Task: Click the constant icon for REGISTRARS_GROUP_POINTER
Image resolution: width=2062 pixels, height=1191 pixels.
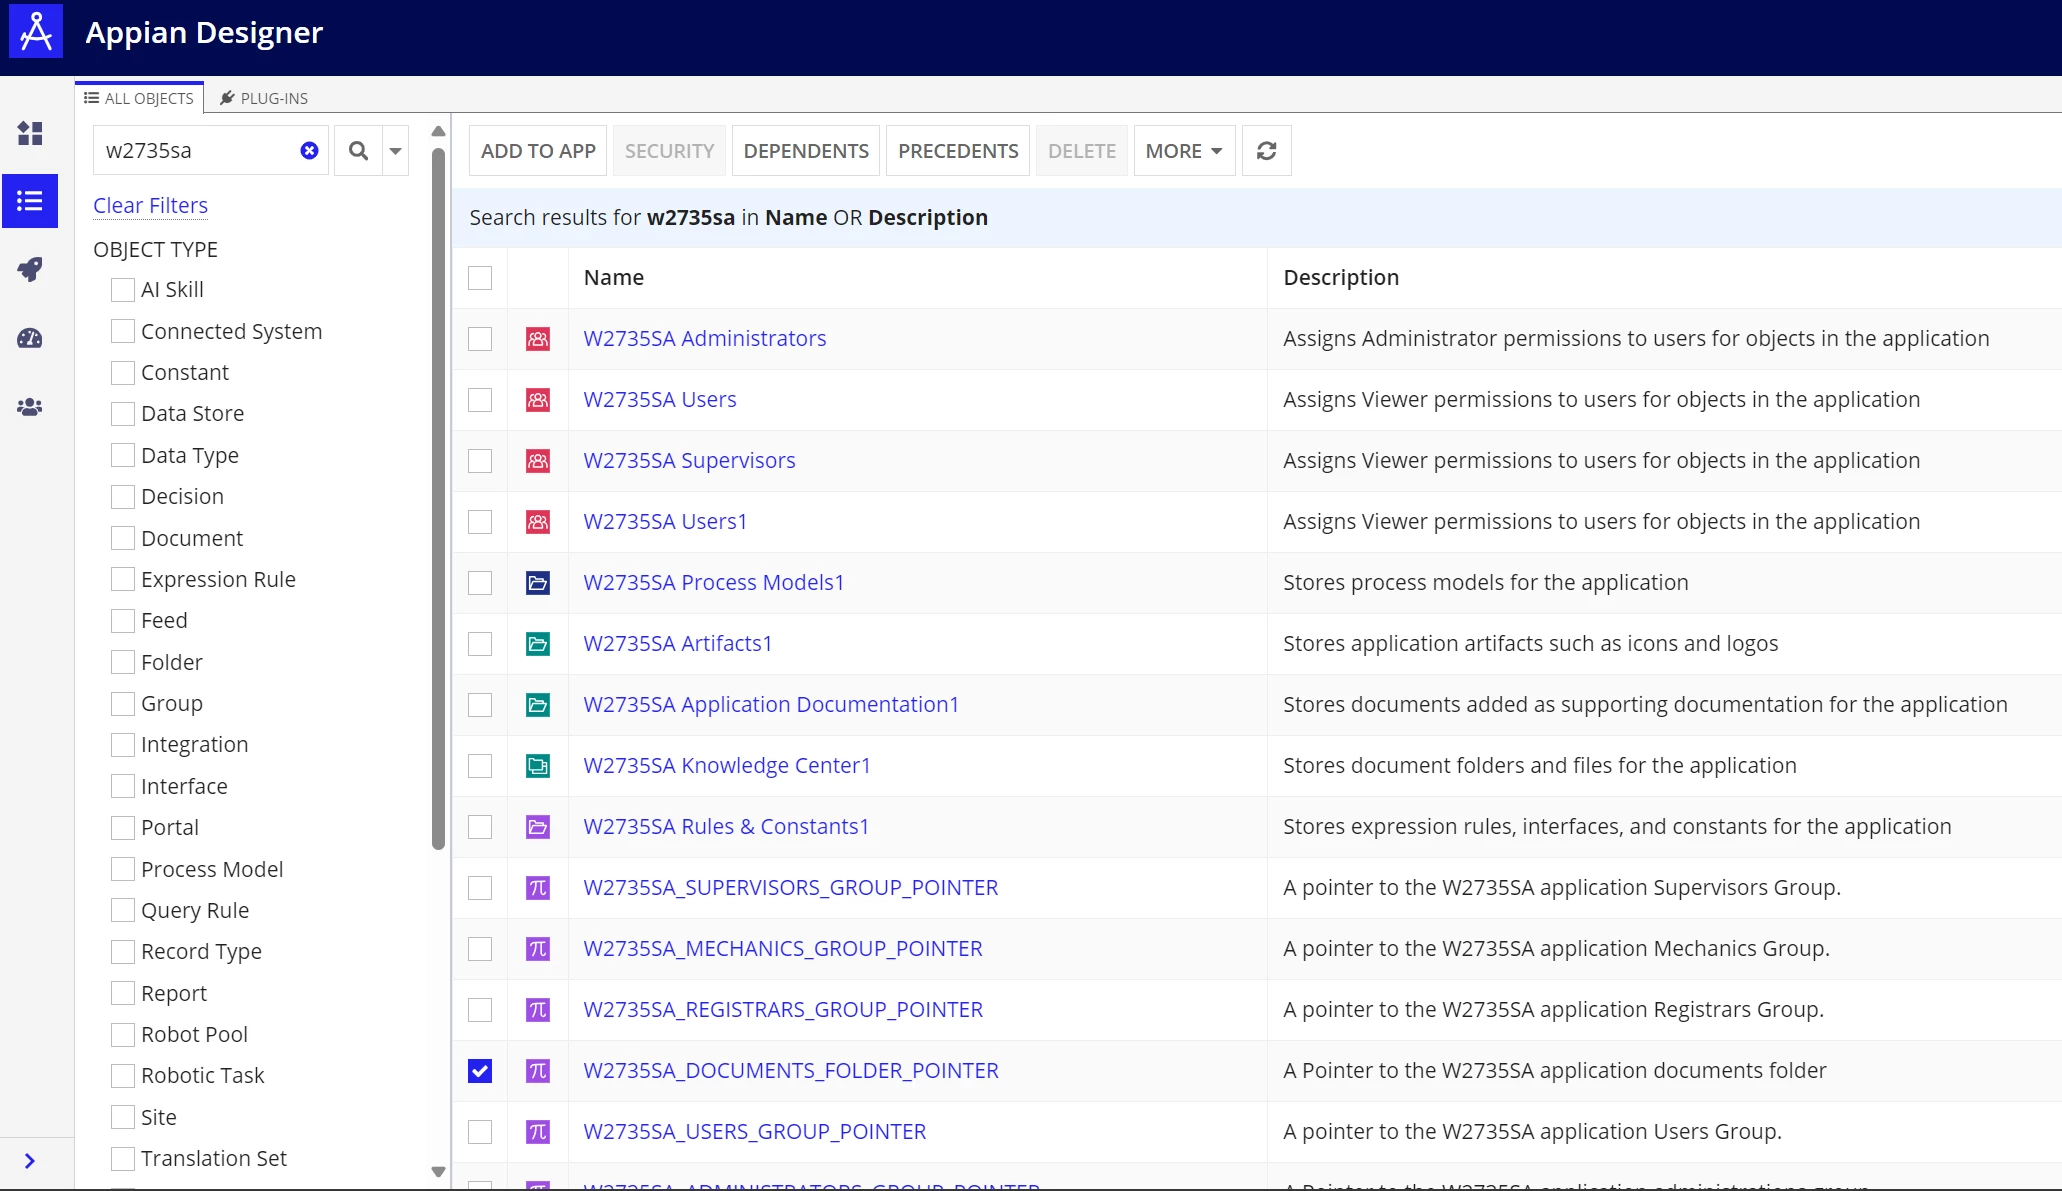Action: coord(538,1010)
